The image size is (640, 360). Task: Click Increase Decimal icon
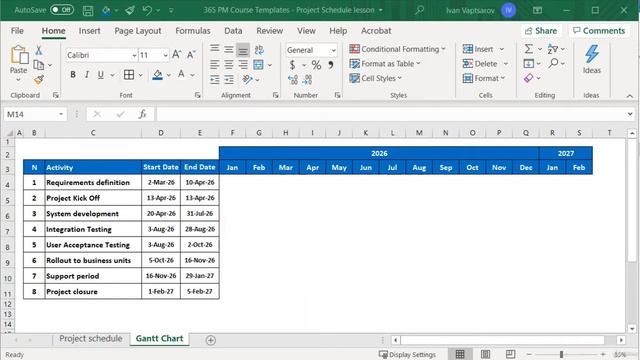293,79
